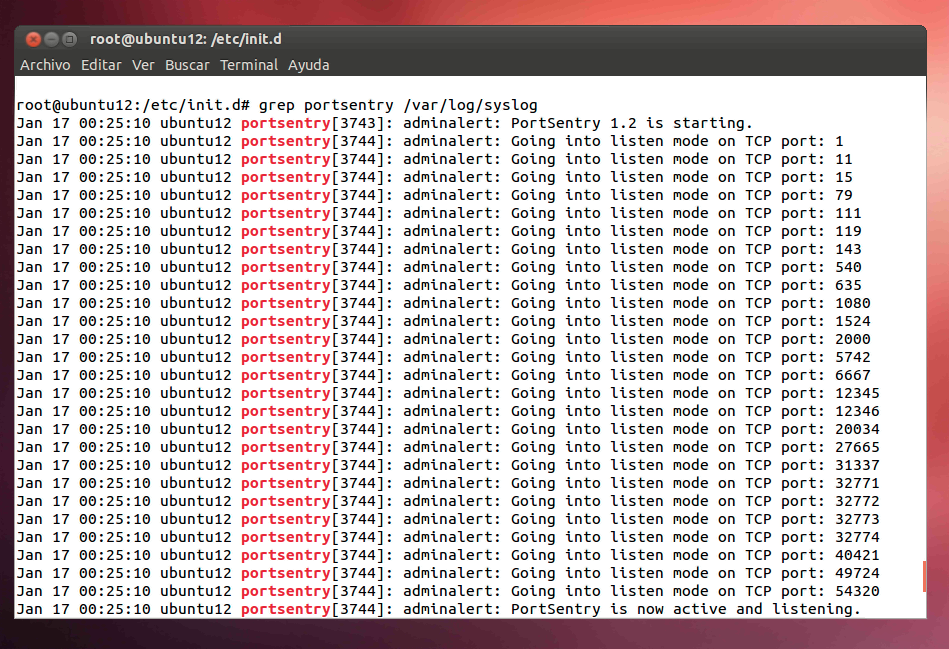This screenshot has width=949, height=649.
Task: Open the Ayuda help menu
Action: pyautogui.click(x=309, y=65)
